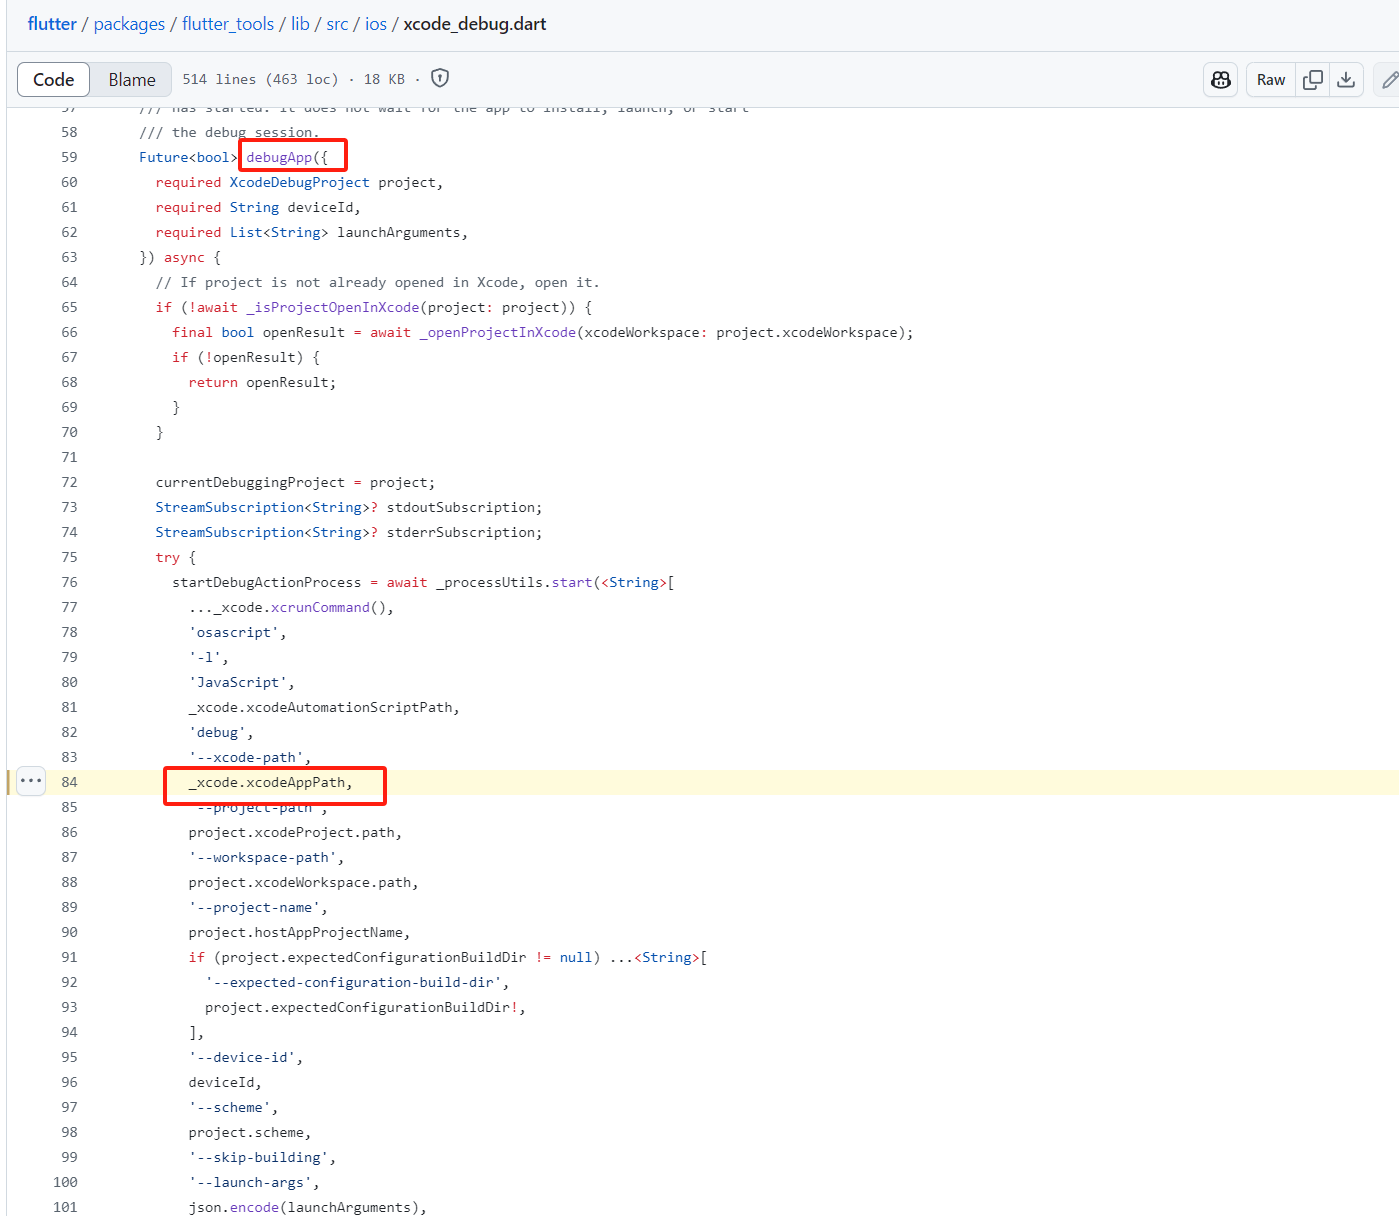The width and height of the screenshot is (1399, 1216).
Task: Click _xcode.xcodeAppPath on line 84
Action: coord(267,782)
